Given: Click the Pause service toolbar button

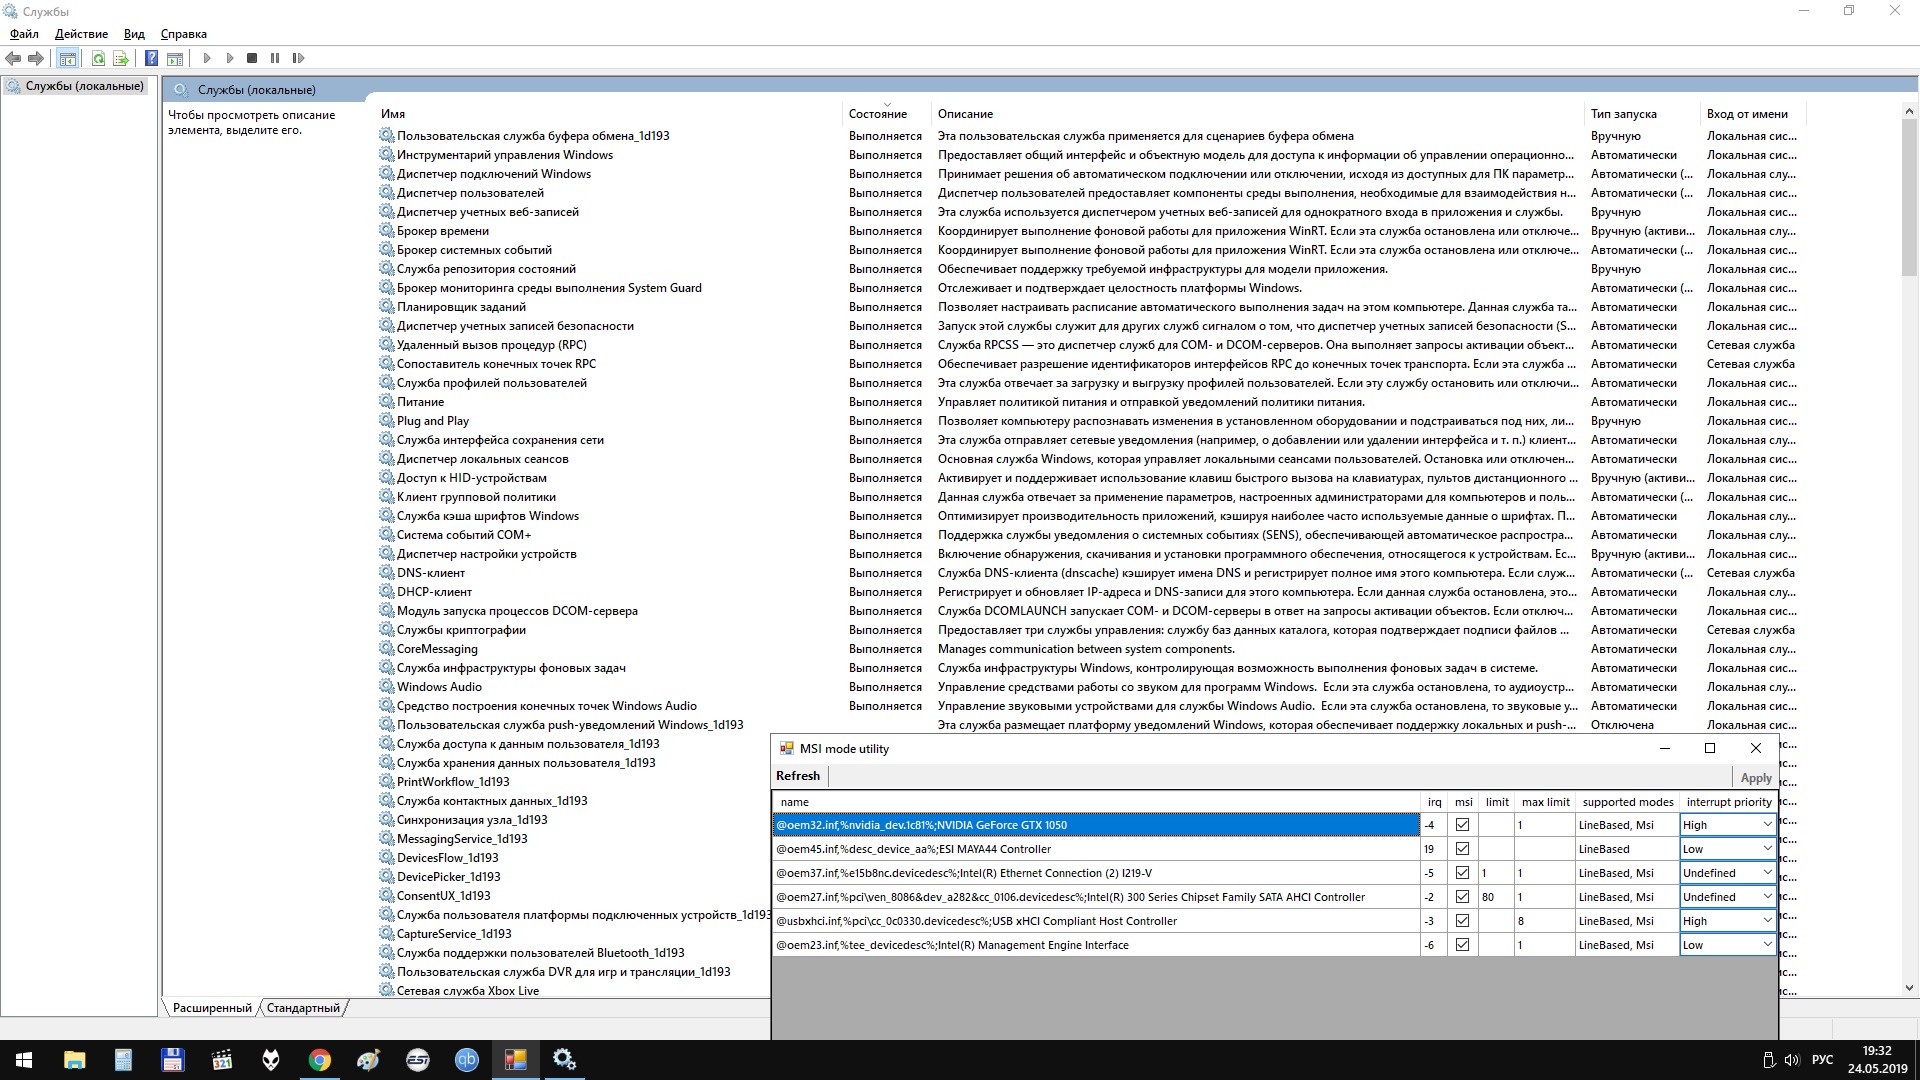Looking at the screenshot, I should click(275, 59).
